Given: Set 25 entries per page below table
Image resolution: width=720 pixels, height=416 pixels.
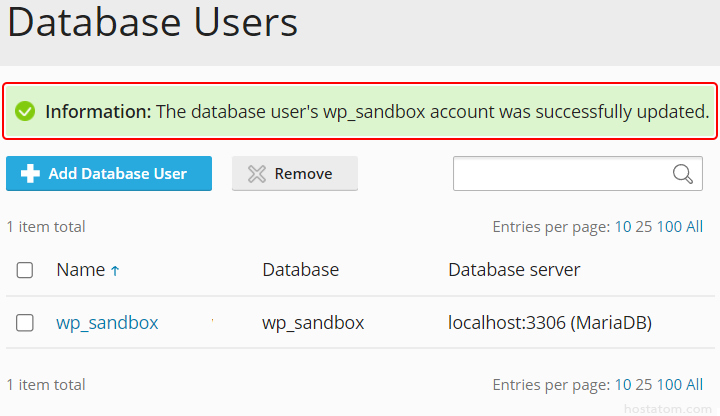Looking at the screenshot, I should point(644,385).
